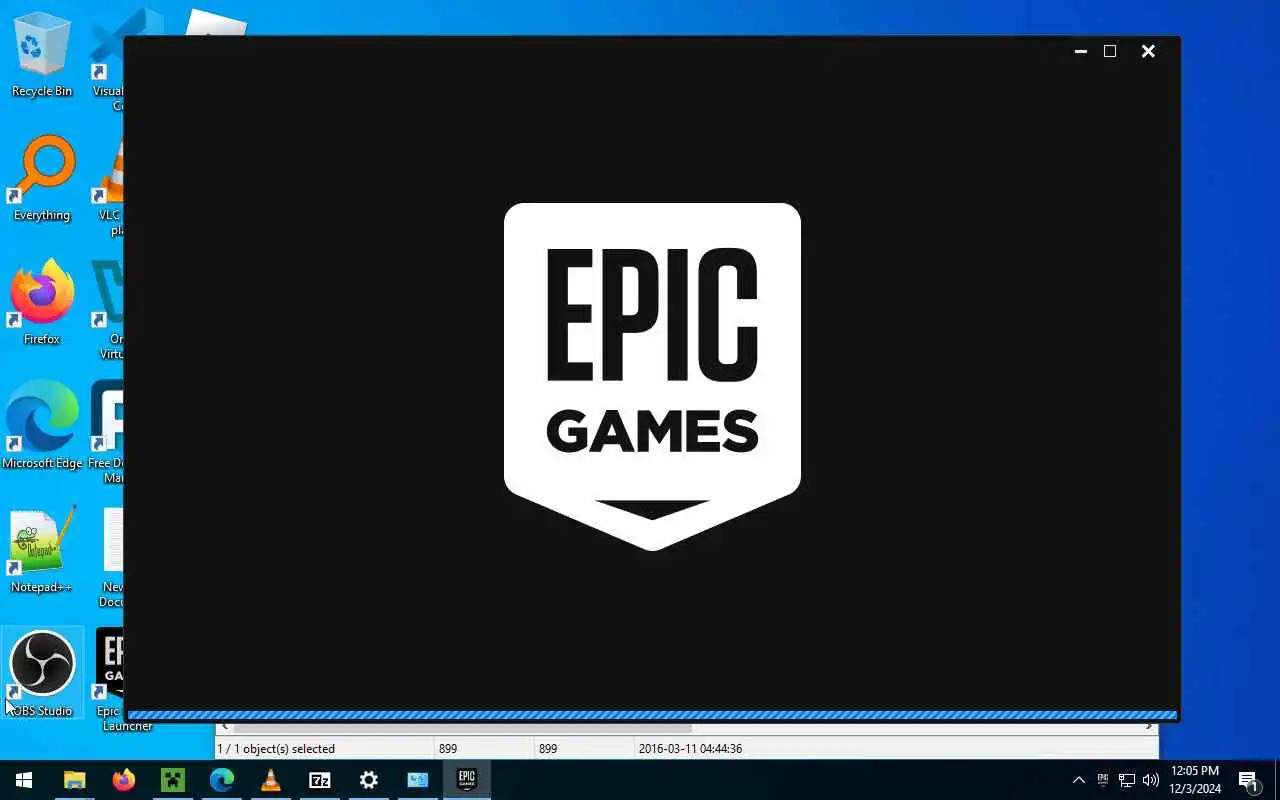Launch Microsoft Edge from the taskbar

tap(221, 780)
